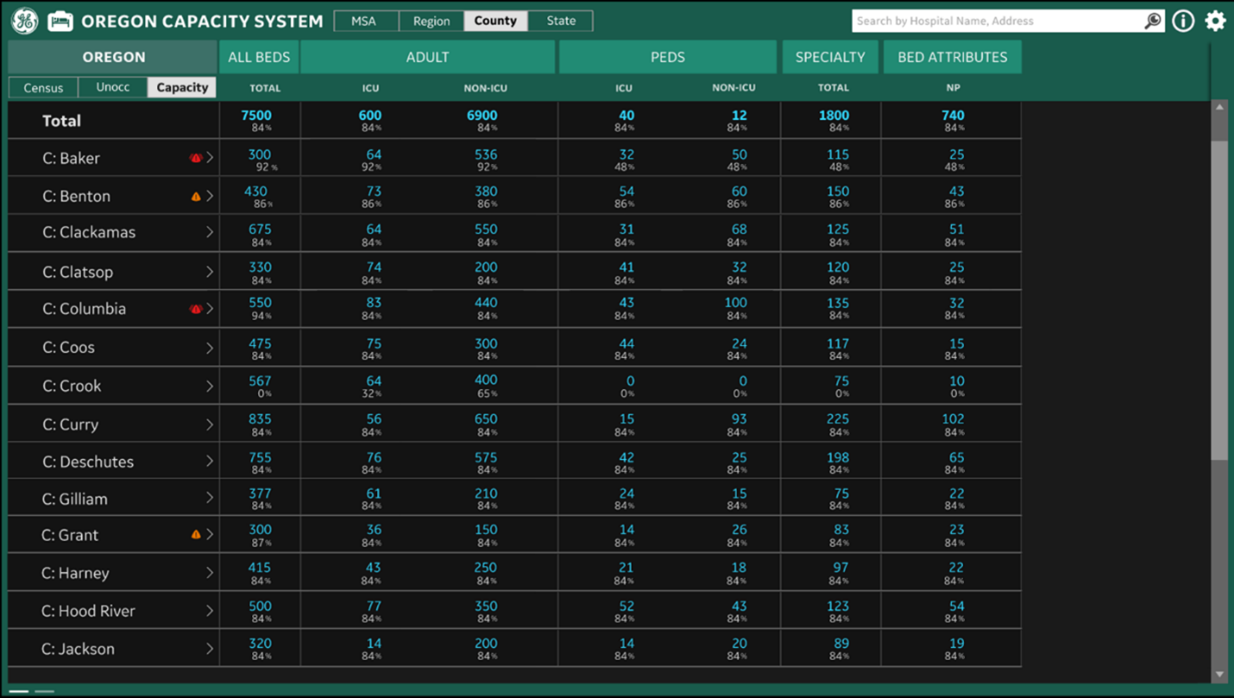Select the Census toggle

point(43,88)
